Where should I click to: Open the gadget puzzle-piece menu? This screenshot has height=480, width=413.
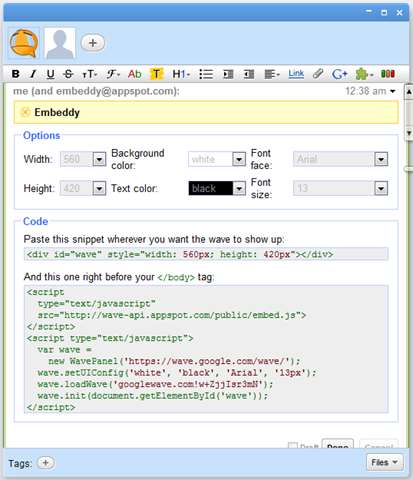click(x=364, y=74)
